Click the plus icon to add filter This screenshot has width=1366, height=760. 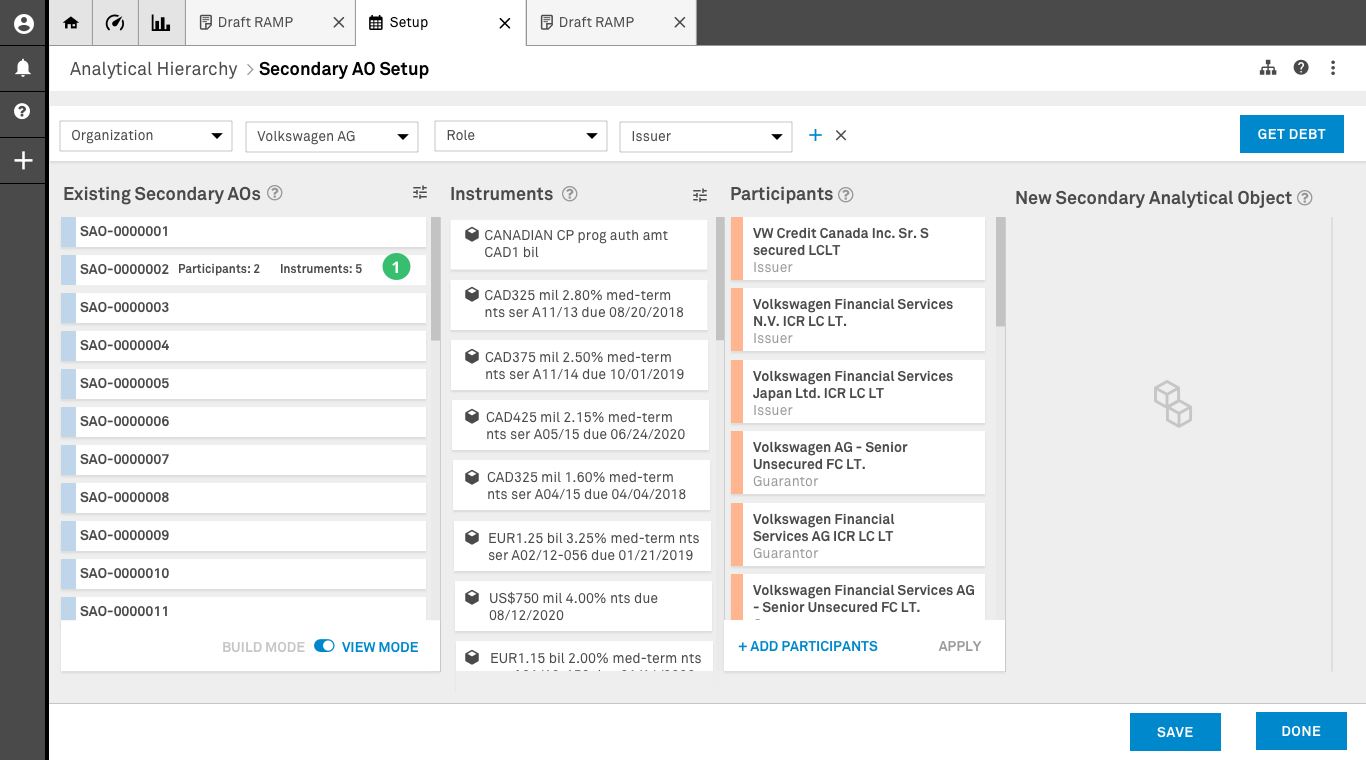815,135
